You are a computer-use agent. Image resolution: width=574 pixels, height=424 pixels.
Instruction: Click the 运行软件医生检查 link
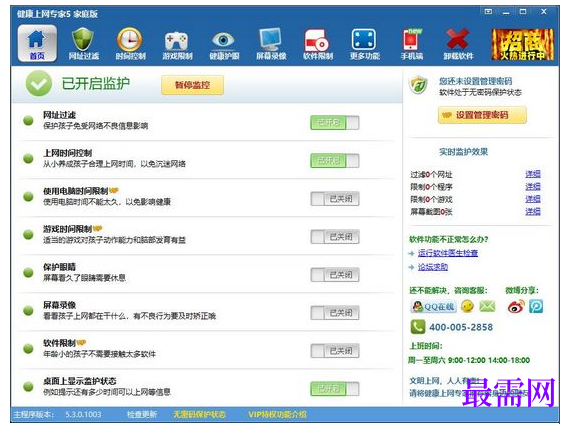coord(448,253)
